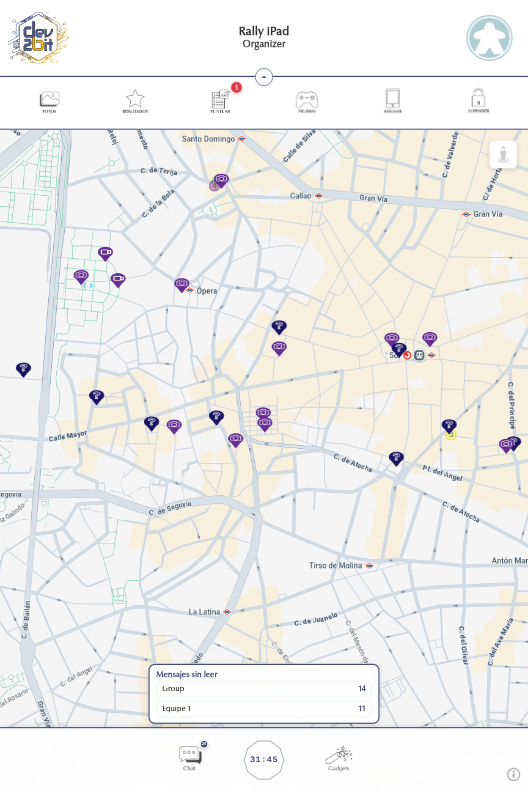The width and height of the screenshot is (528, 792).
Task: Open the Puntuar scoring checklist icon
Action: click(220, 101)
